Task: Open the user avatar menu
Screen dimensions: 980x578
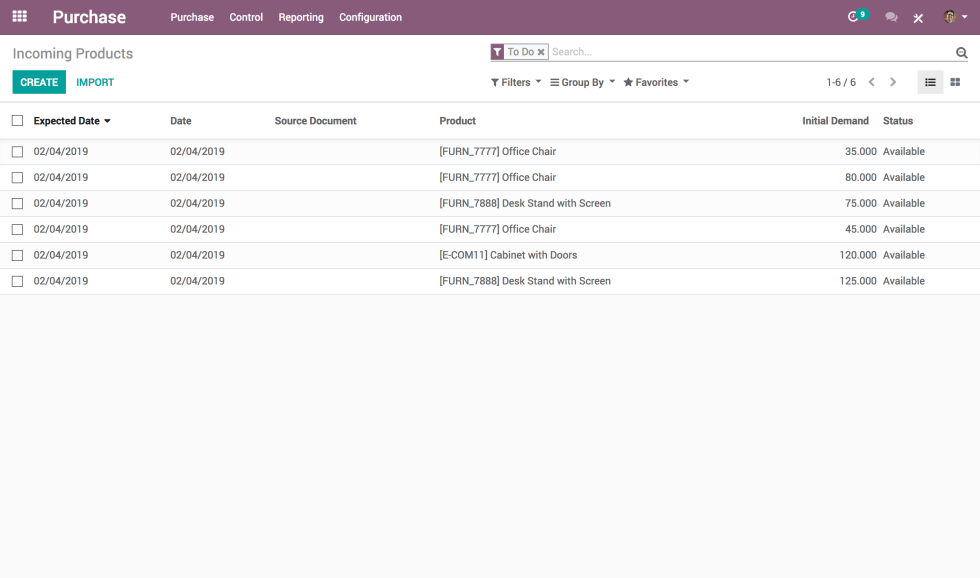Action: pos(952,17)
